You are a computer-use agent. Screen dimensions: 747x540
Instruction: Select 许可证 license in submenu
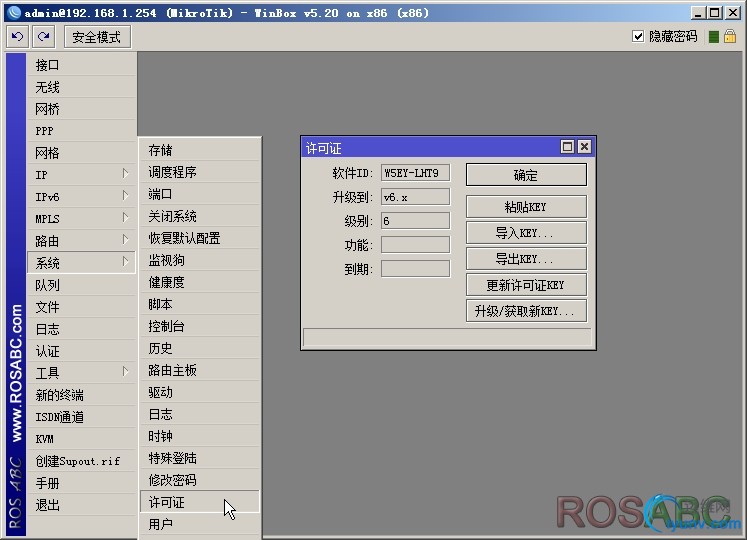[x=200, y=502]
